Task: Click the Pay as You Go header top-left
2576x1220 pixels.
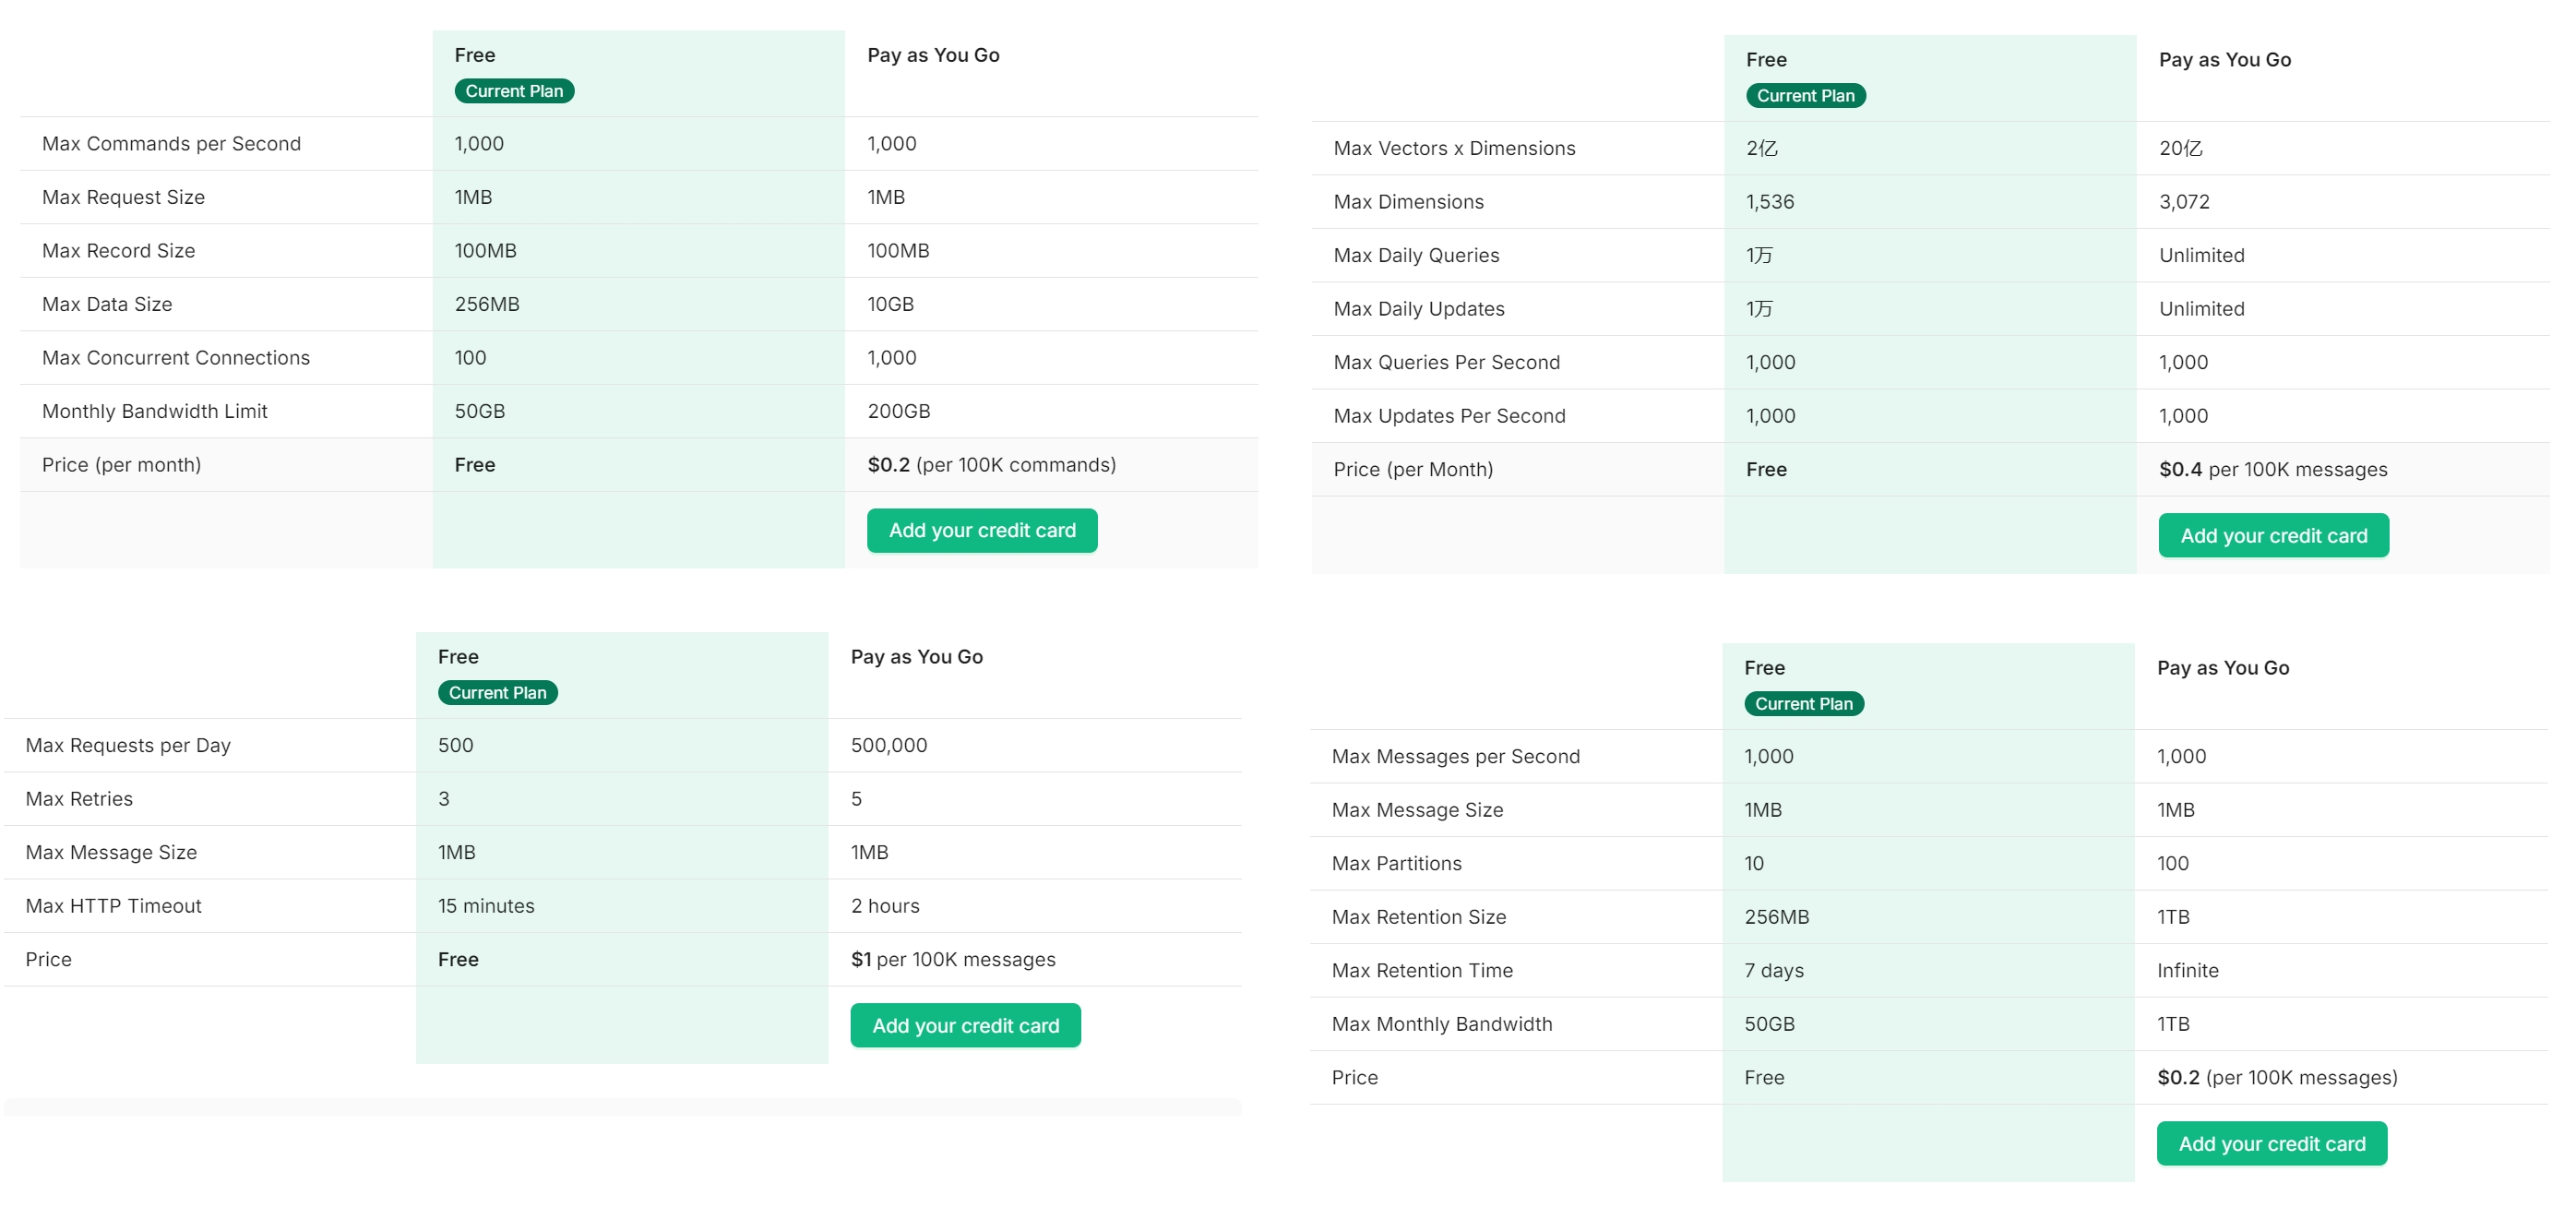Action: [x=933, y=55]
